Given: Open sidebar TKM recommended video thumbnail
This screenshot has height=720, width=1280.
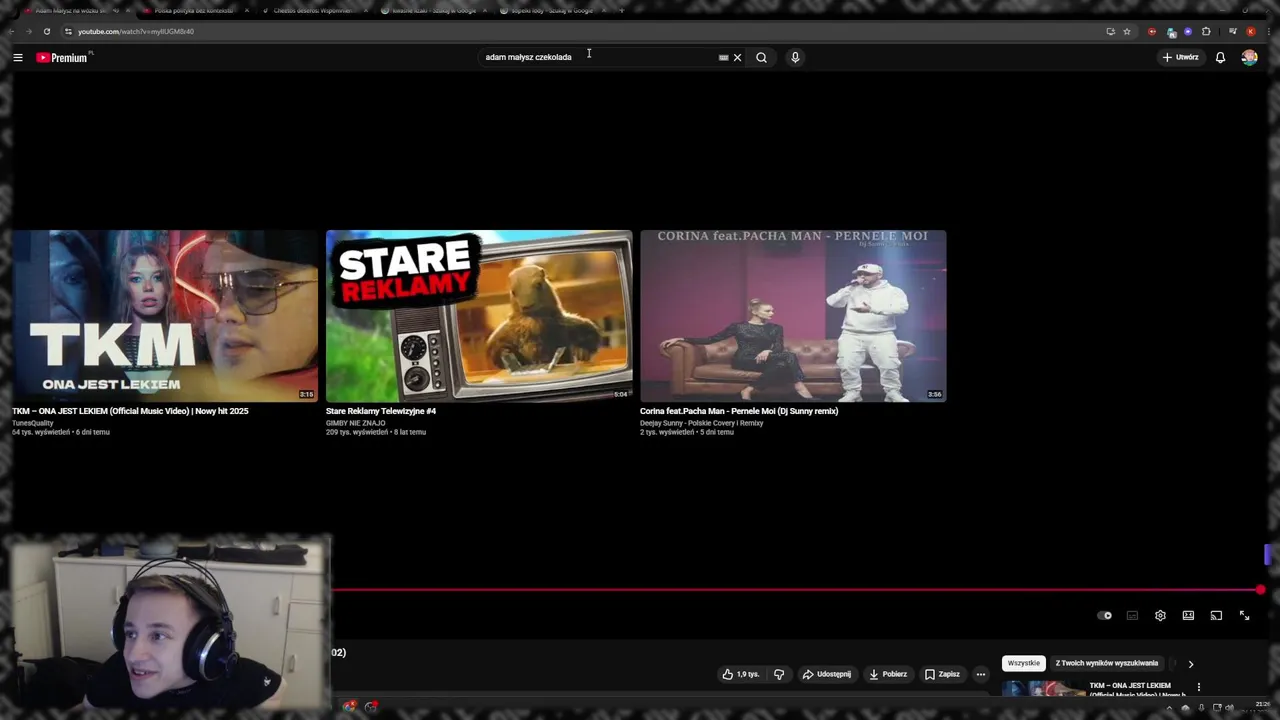Looking at the screenshot, I should (x=1043, y=690).
